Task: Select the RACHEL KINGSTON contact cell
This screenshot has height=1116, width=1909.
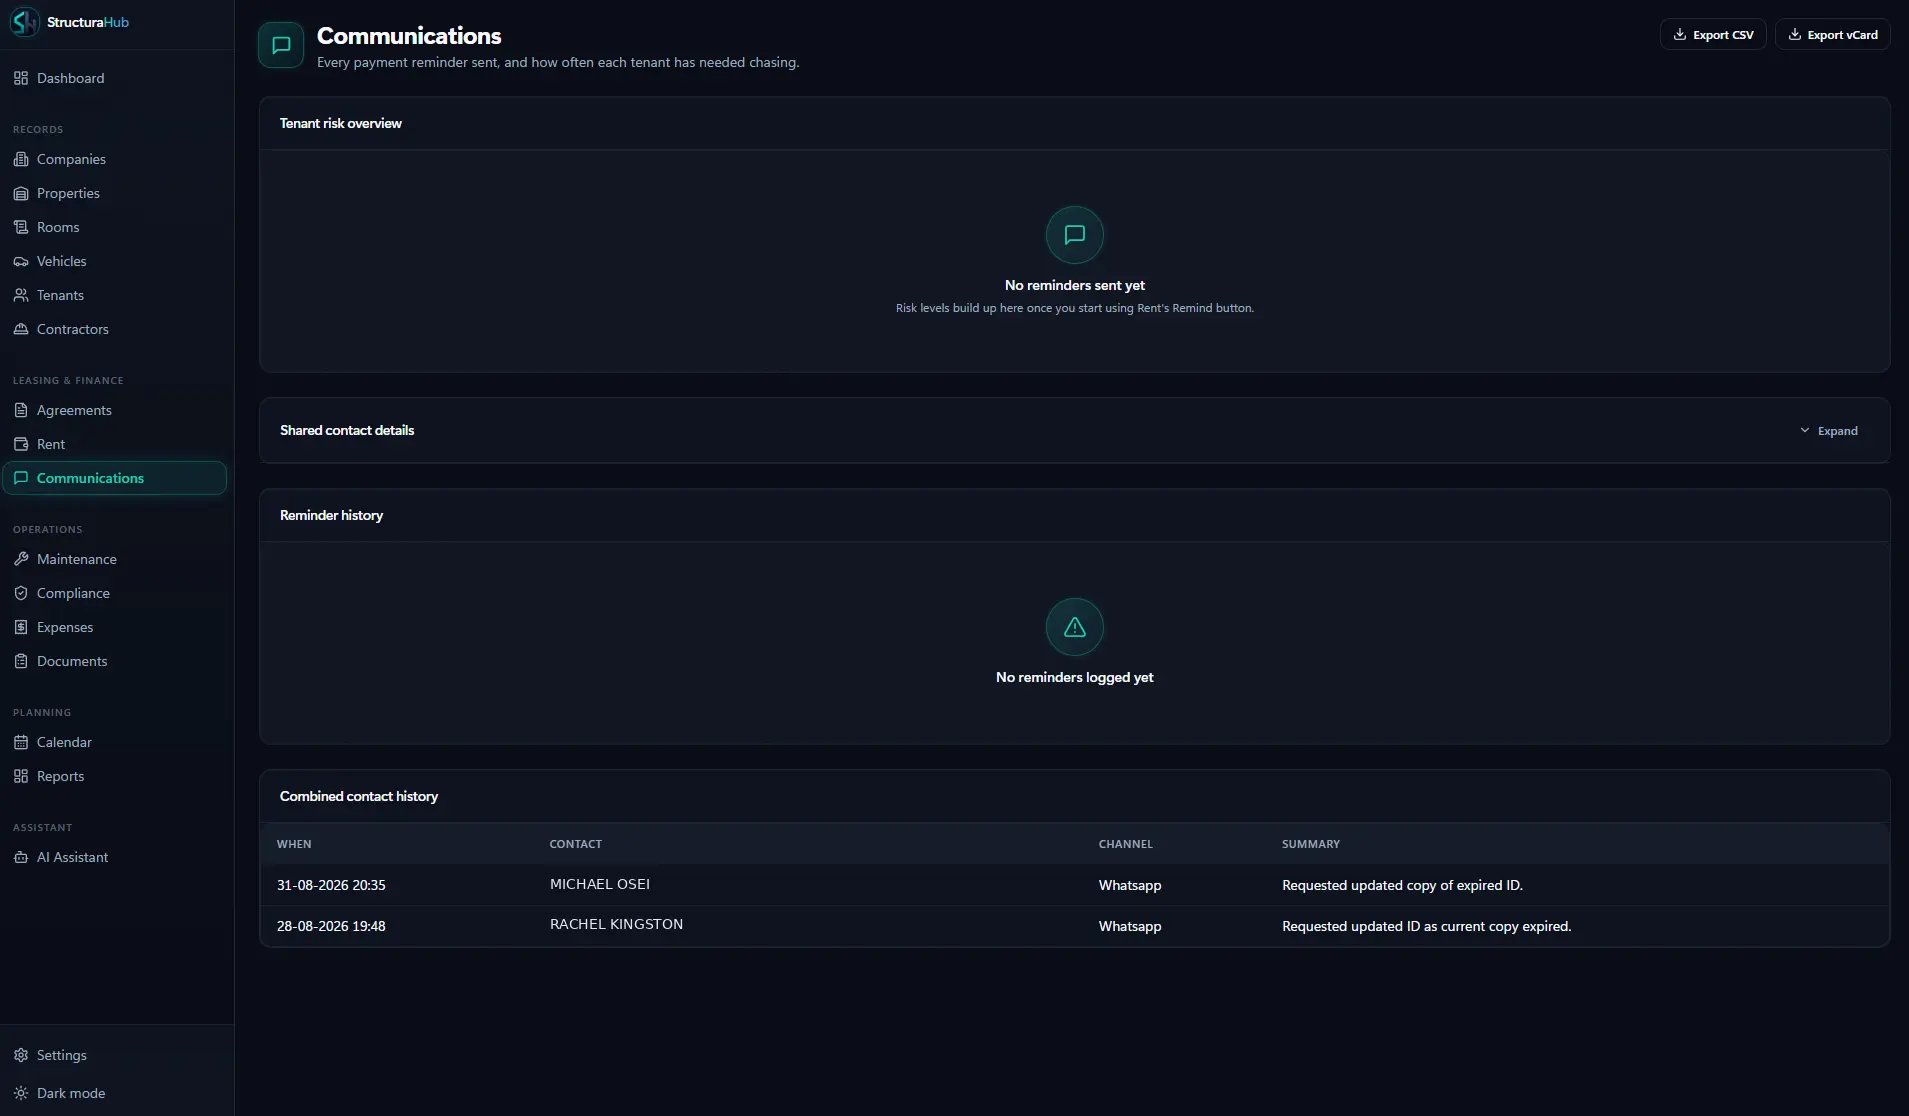Action: click(x=617, y=924)
